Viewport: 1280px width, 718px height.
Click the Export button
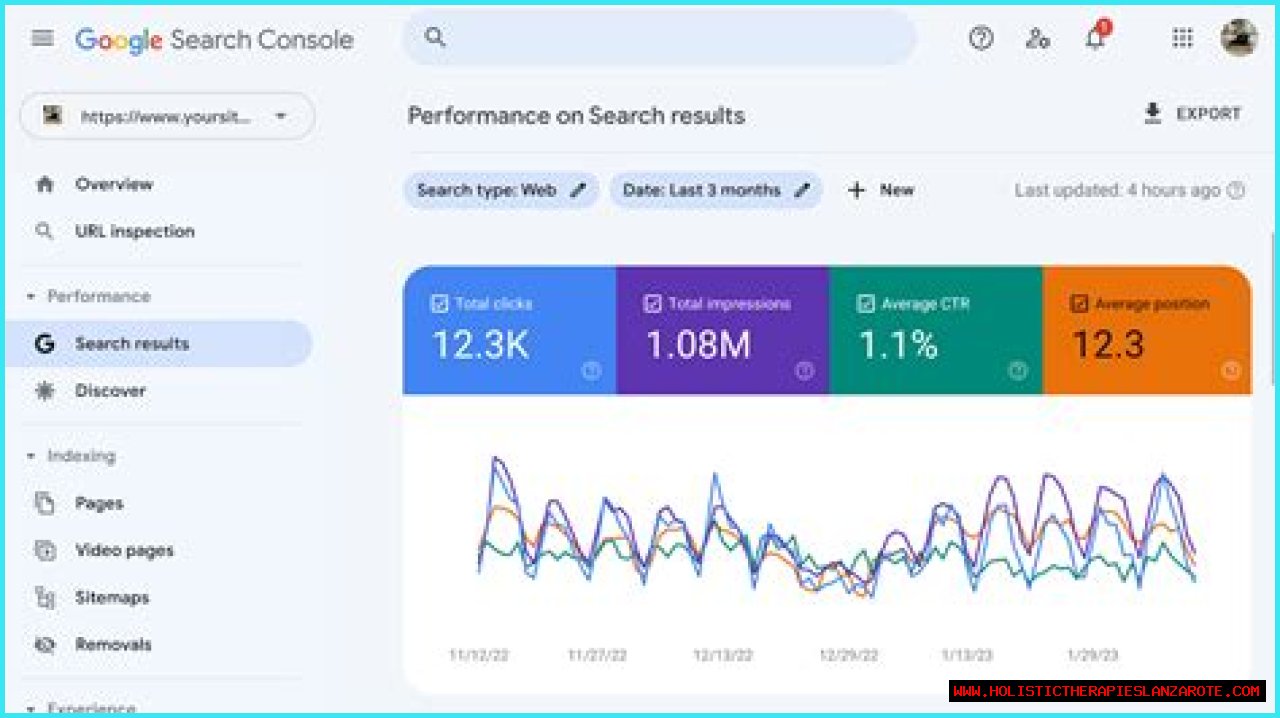(1193, 114)
